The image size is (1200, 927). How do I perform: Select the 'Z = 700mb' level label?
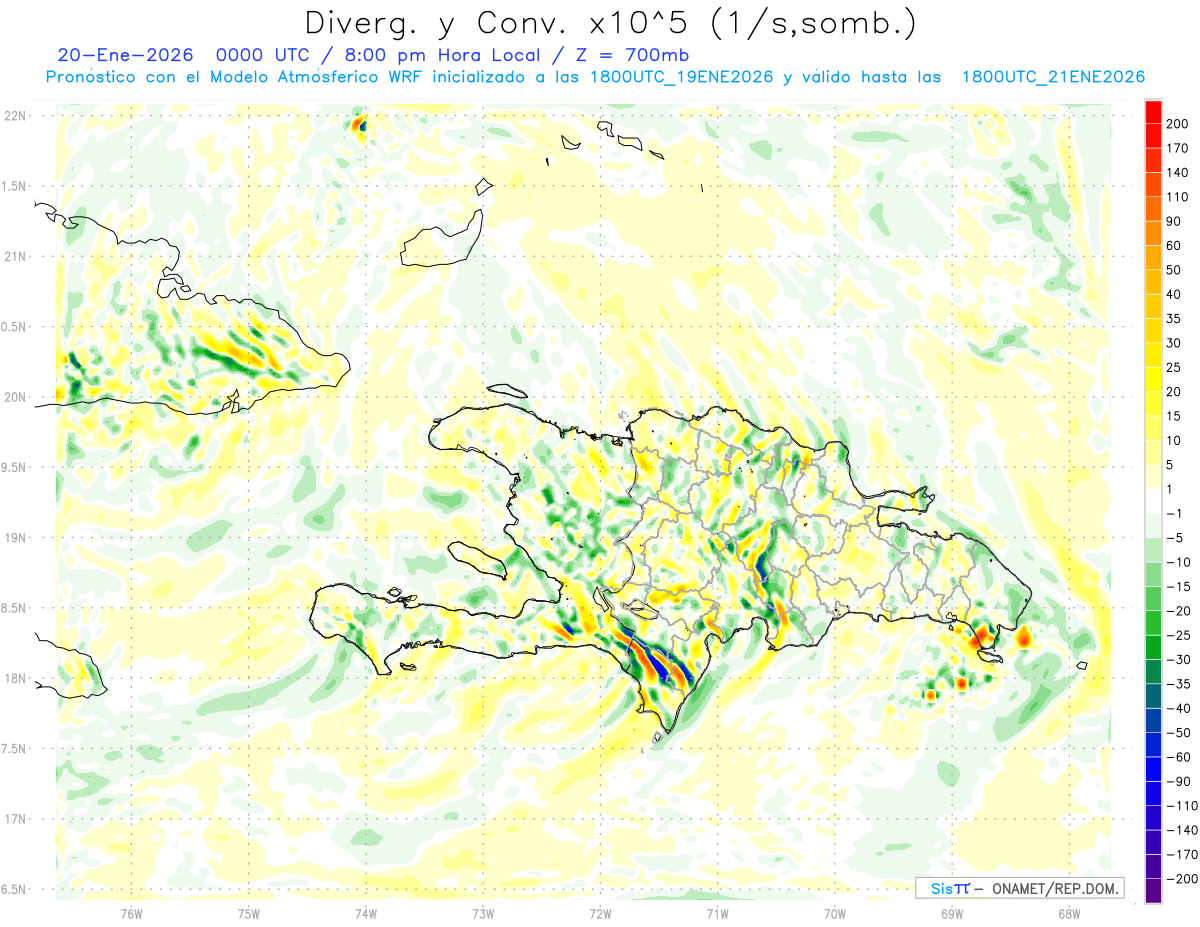point(631,55)
